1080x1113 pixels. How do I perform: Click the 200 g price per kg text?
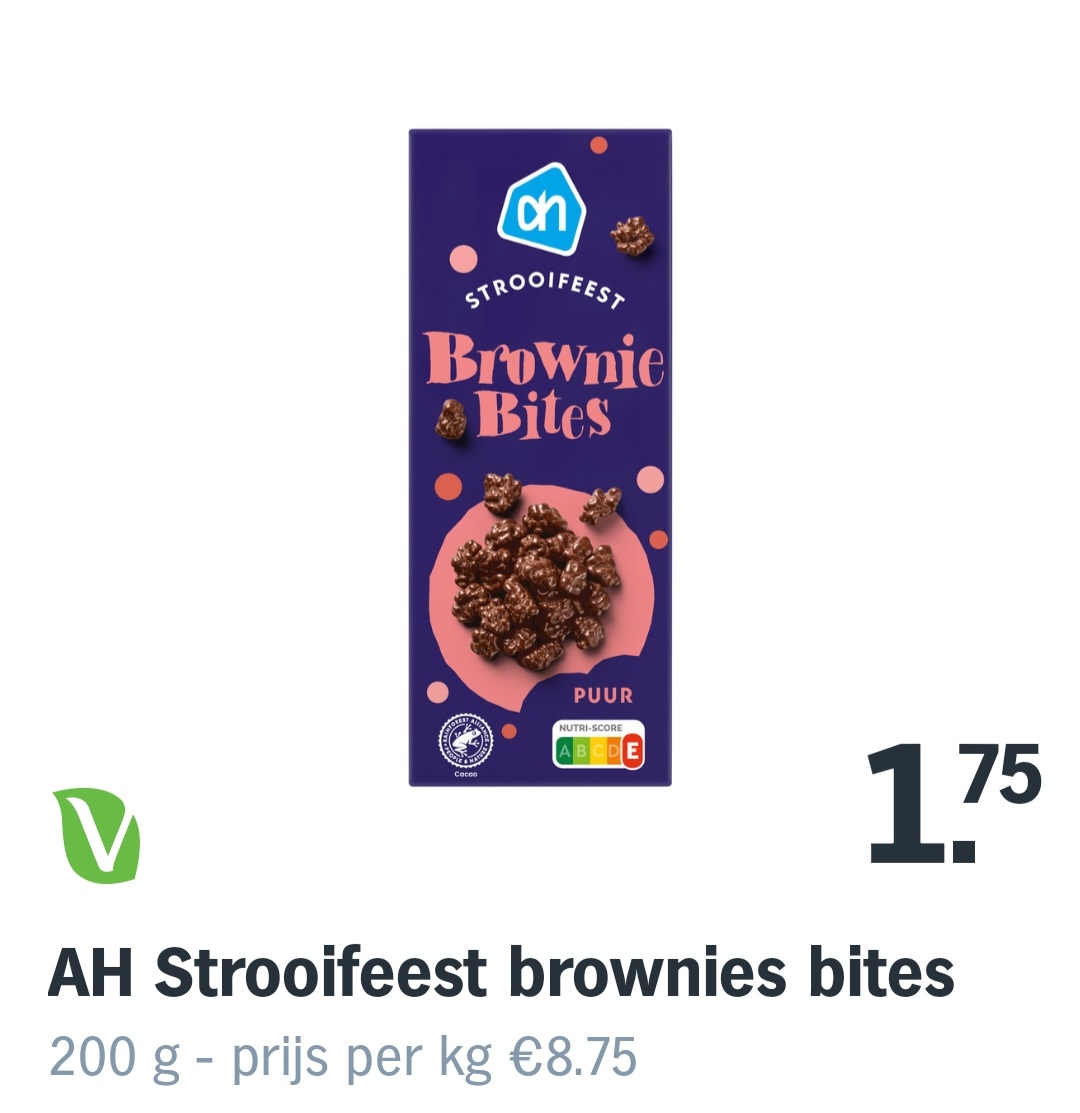point(343,1057)
